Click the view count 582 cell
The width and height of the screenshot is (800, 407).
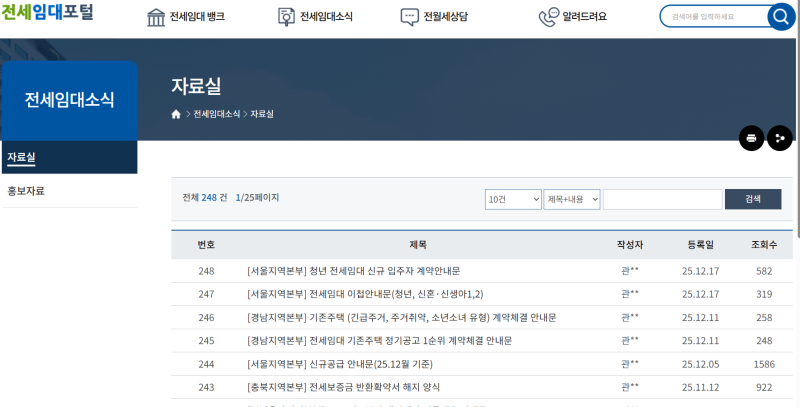click(764, 271)
